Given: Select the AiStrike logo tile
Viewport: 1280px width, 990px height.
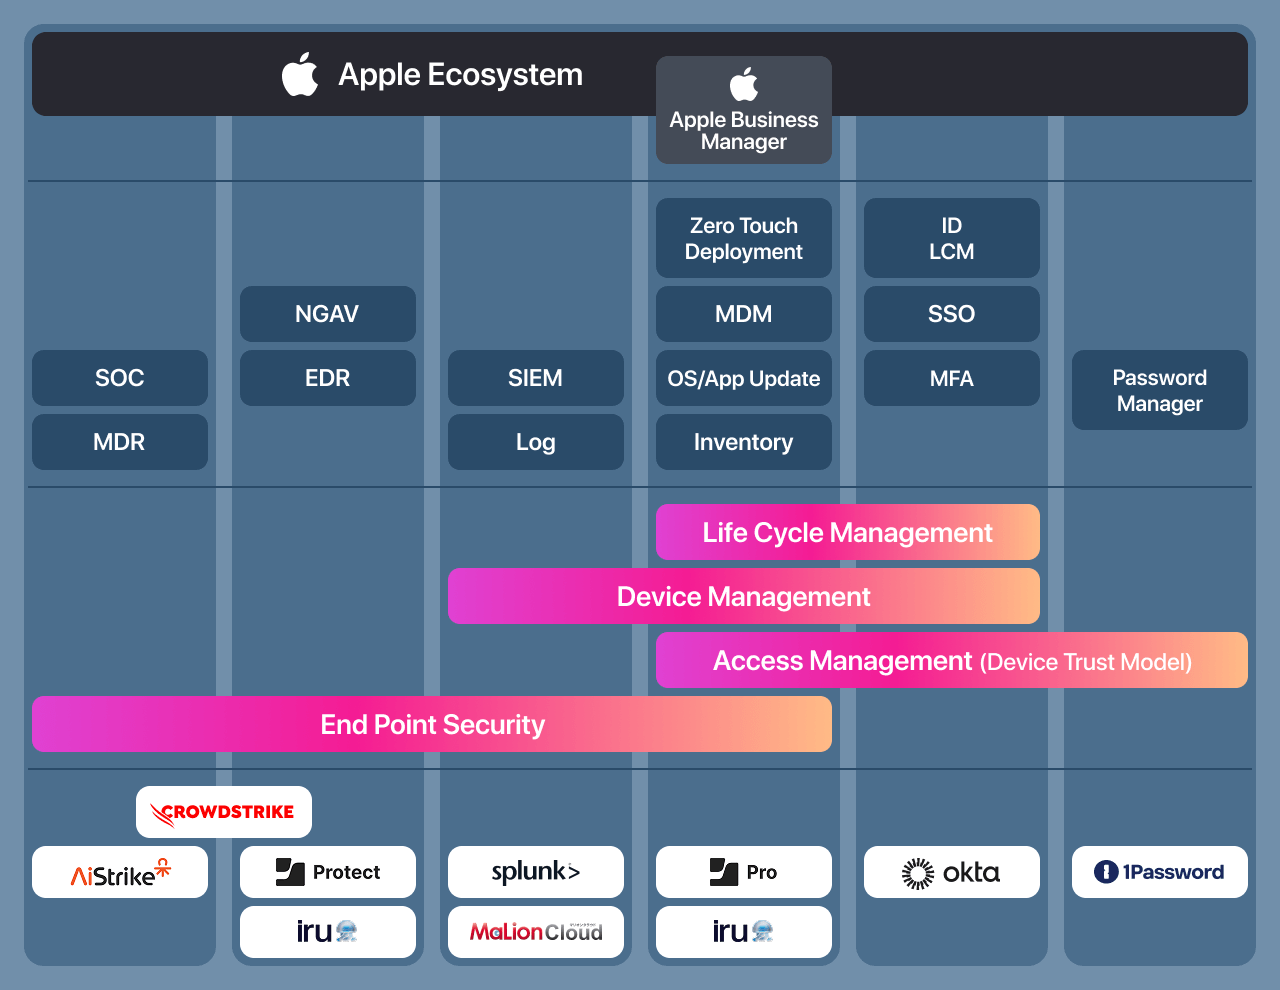Looking at the screenshot, I should click(120, 872).
